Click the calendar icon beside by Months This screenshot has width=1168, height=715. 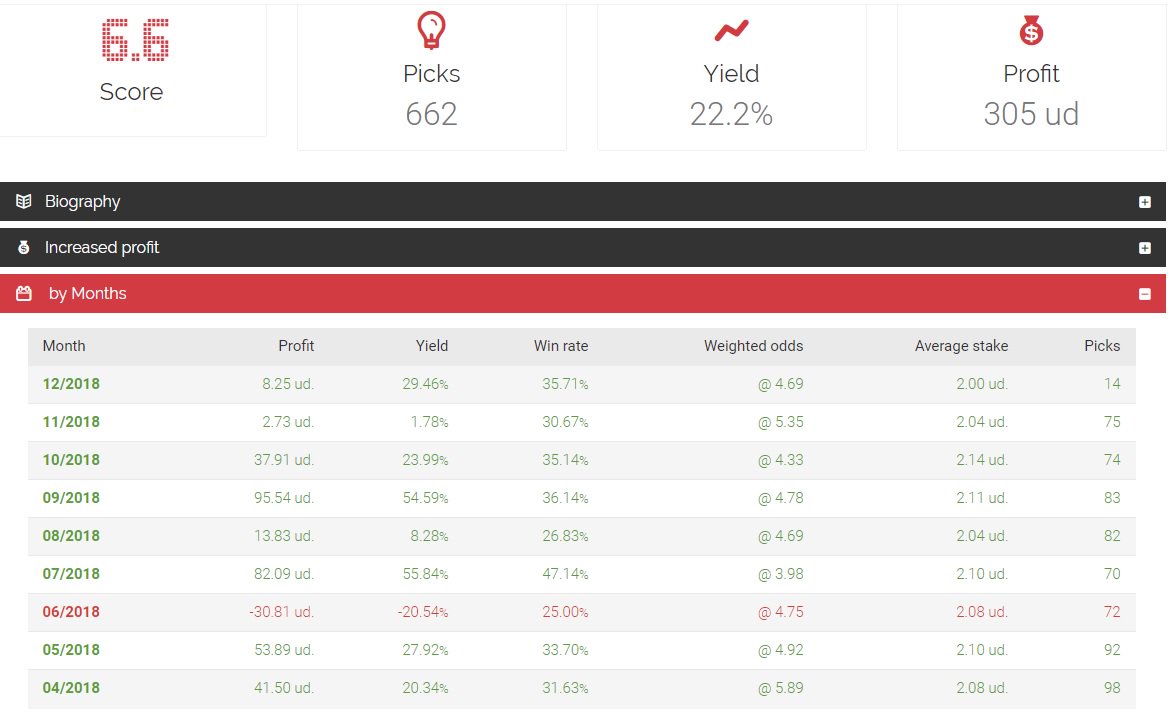pyautogui.click(x=24, y=293)
